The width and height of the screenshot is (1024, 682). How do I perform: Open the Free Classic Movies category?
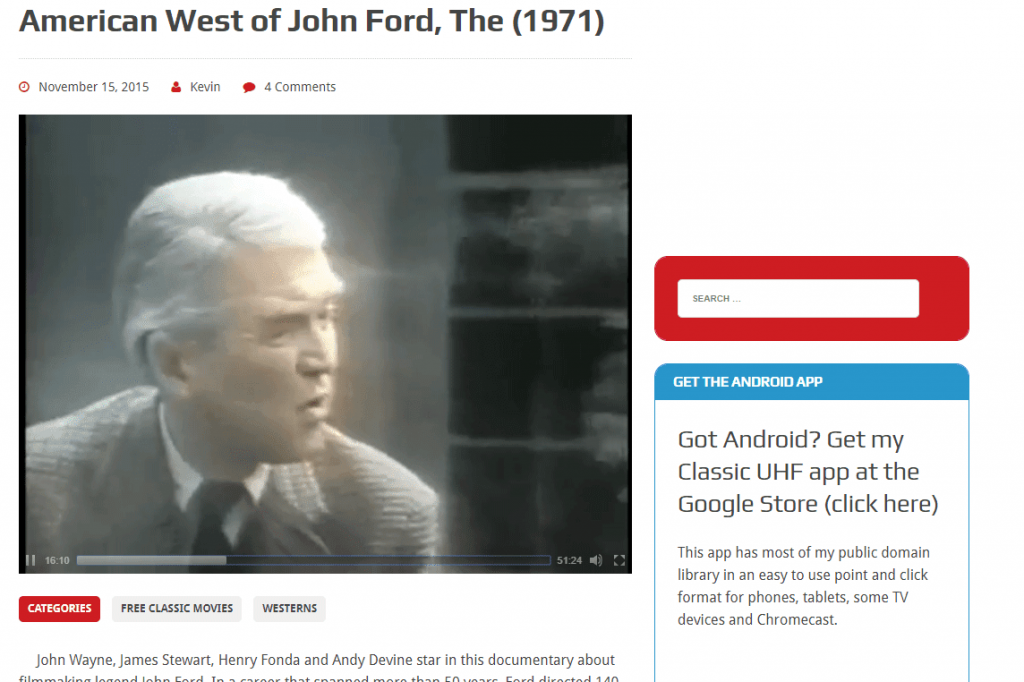(177, 609)
